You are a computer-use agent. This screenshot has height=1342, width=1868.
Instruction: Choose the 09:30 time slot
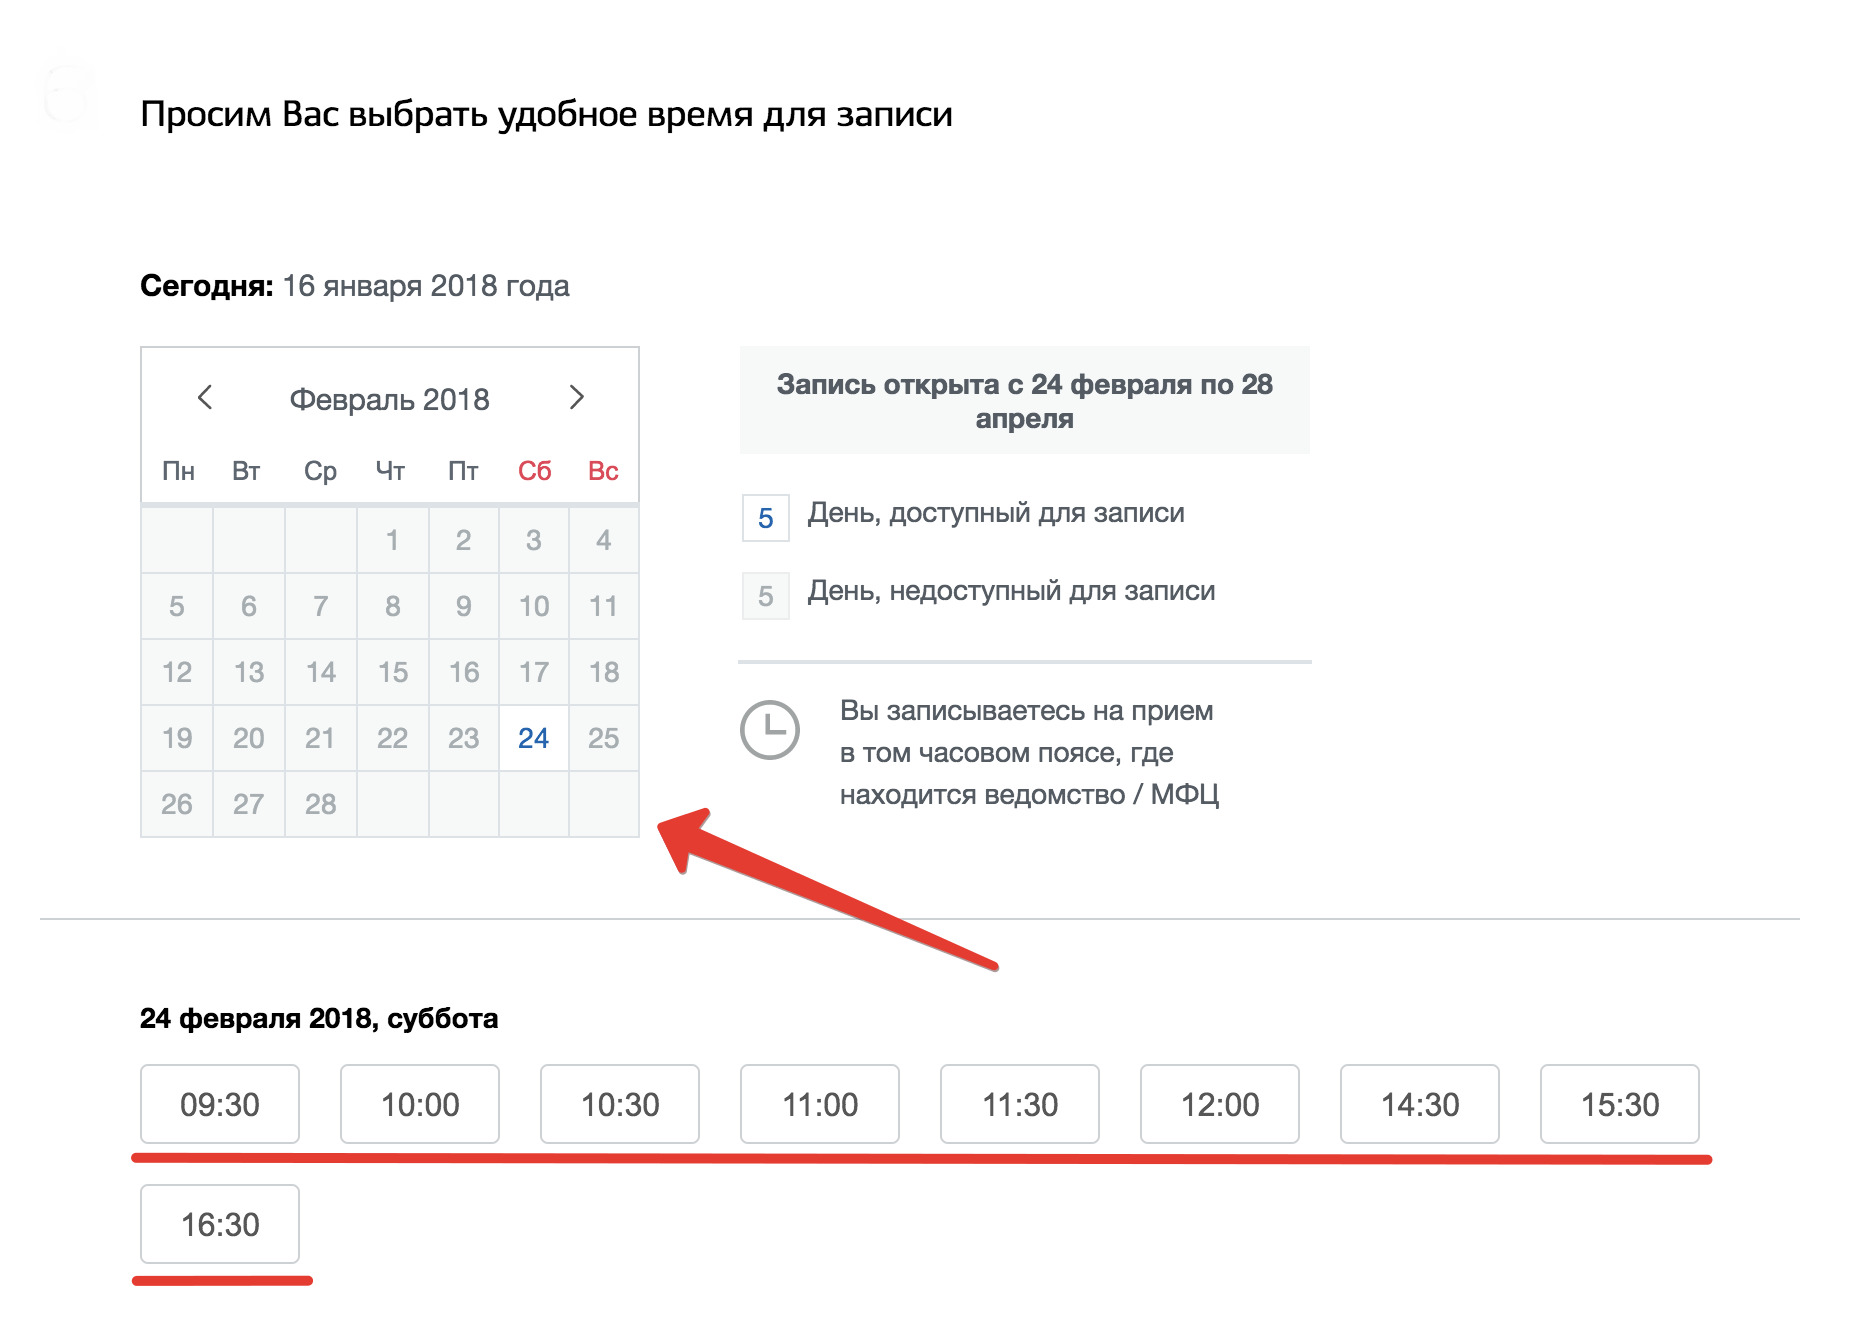click(220, 1104)
